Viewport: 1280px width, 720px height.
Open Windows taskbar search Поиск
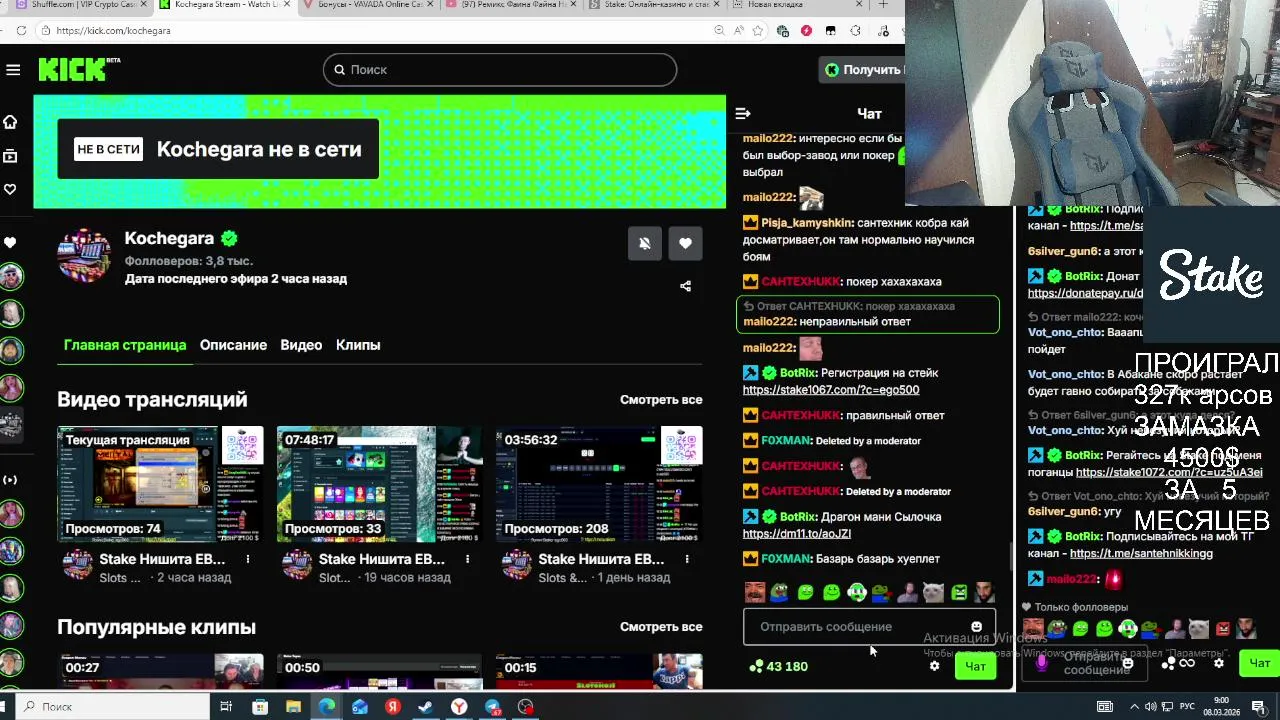113,707
